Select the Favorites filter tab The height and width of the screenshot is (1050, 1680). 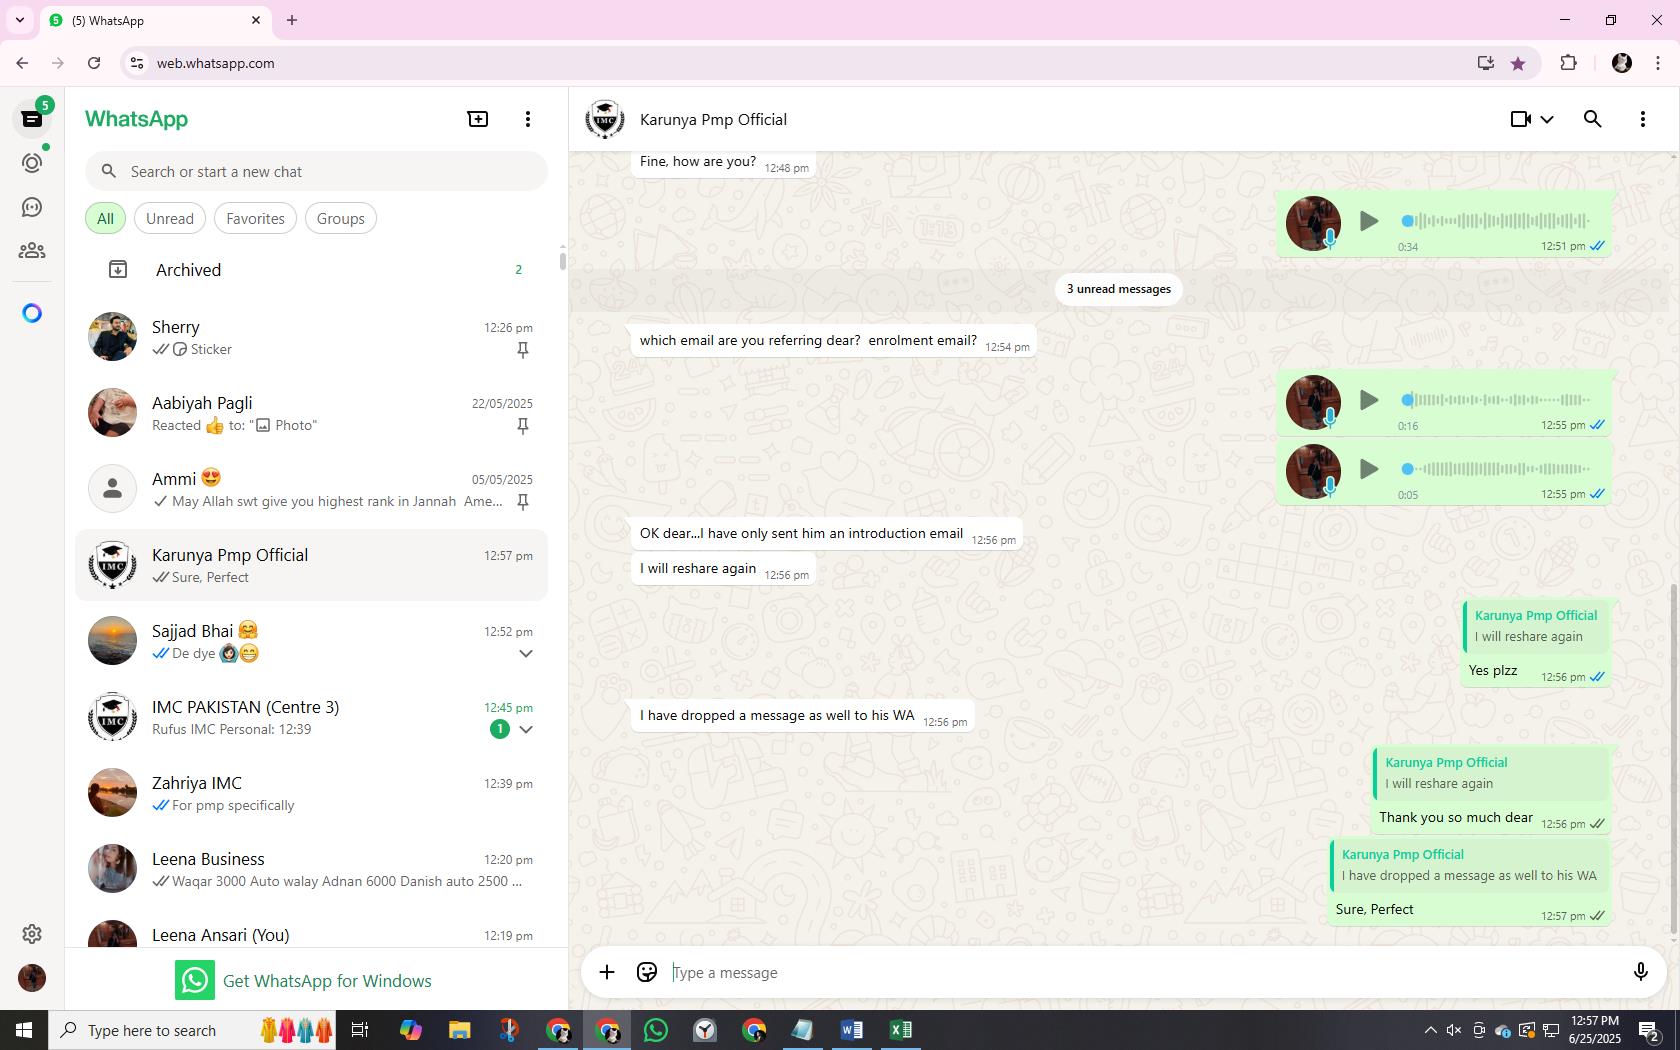pyautogui.click(x=255, y=219)
